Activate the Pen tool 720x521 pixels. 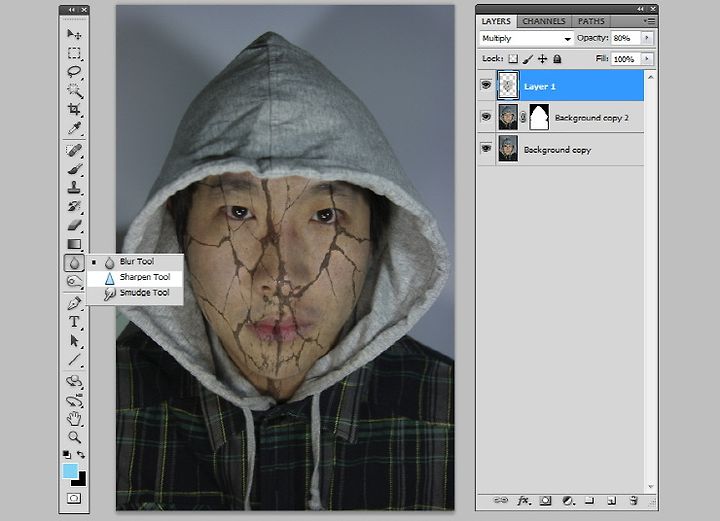point(74,303)
